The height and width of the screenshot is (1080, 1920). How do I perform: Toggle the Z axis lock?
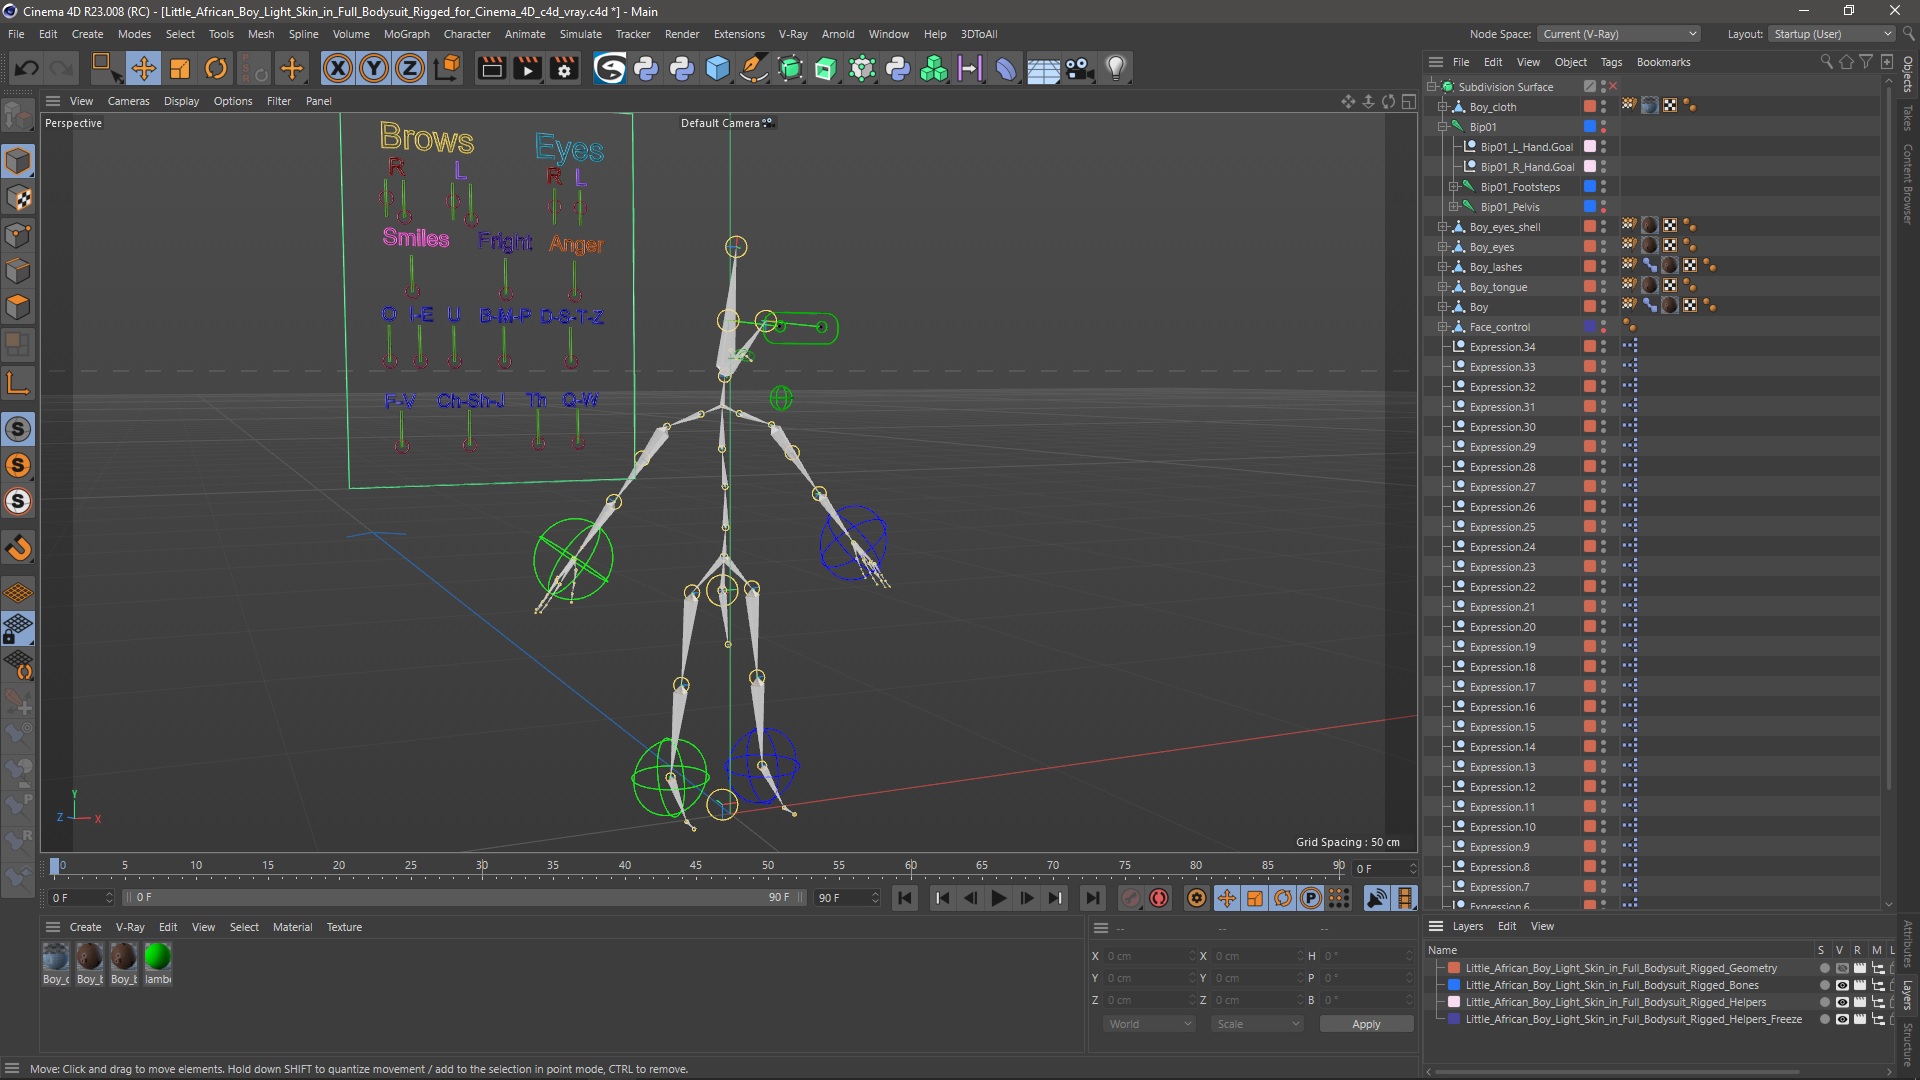pos(410,68)
